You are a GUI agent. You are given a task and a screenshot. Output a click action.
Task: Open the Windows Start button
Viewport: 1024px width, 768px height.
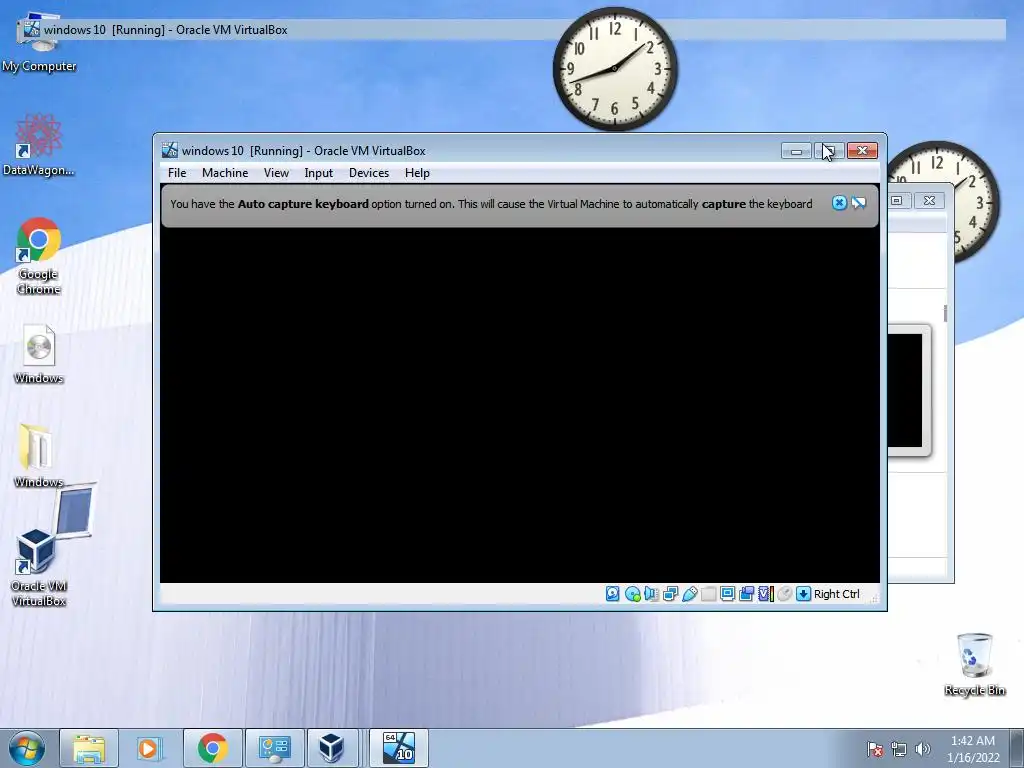[26, 748]
